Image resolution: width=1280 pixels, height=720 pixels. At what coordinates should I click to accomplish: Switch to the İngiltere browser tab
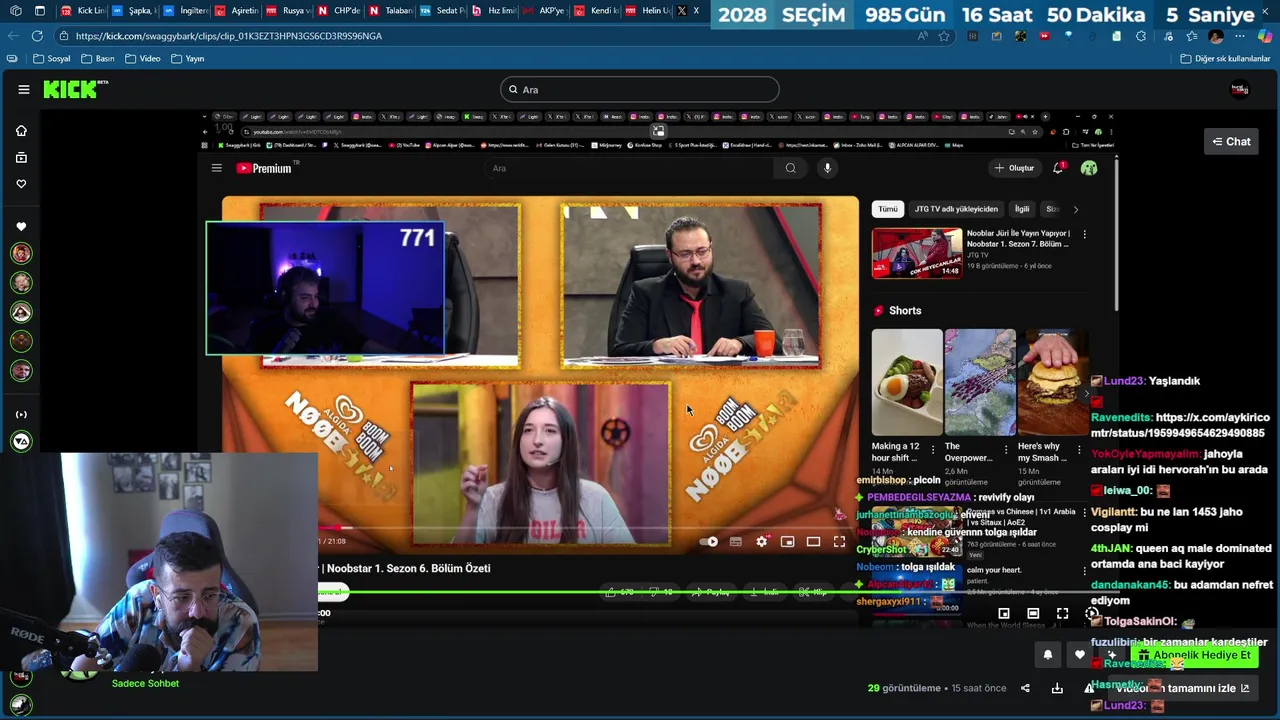pos(185,11)
